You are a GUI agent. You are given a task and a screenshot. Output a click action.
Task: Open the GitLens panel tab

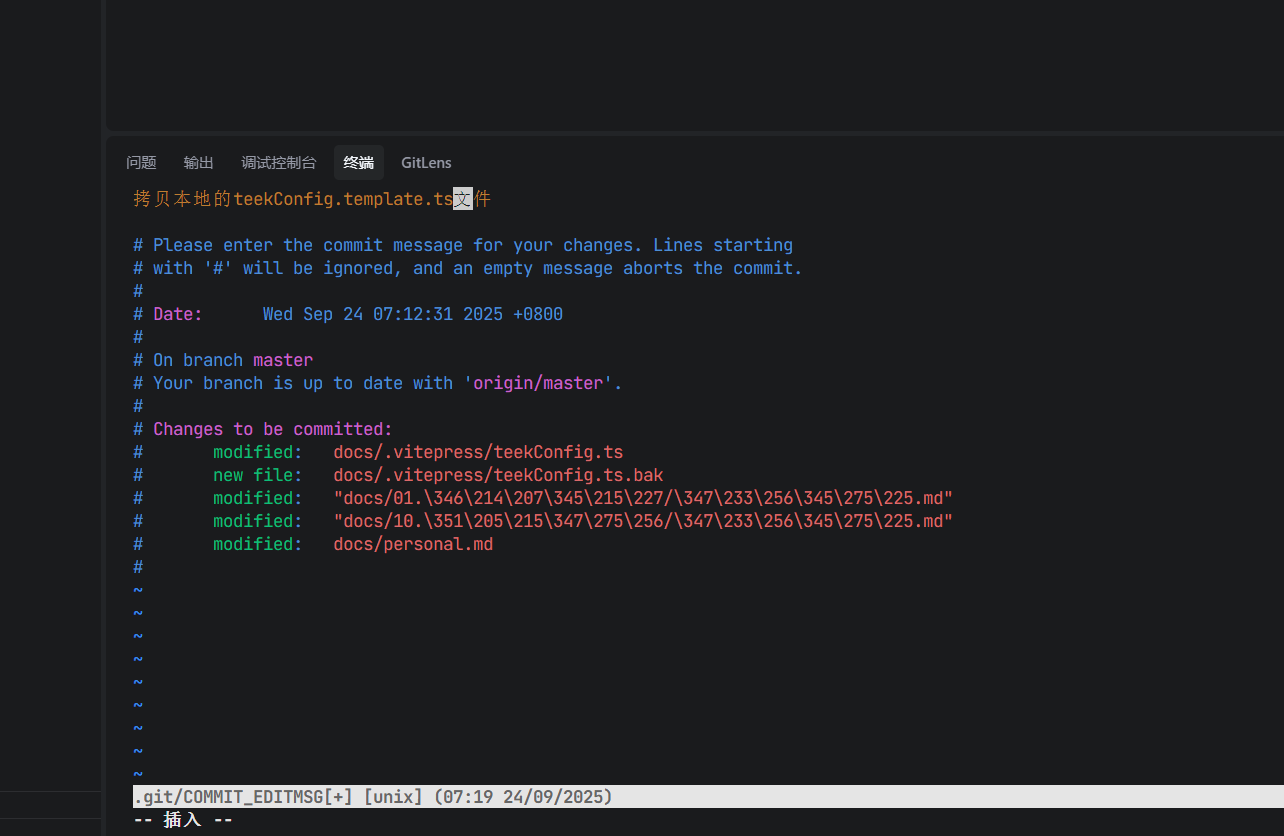426,163
